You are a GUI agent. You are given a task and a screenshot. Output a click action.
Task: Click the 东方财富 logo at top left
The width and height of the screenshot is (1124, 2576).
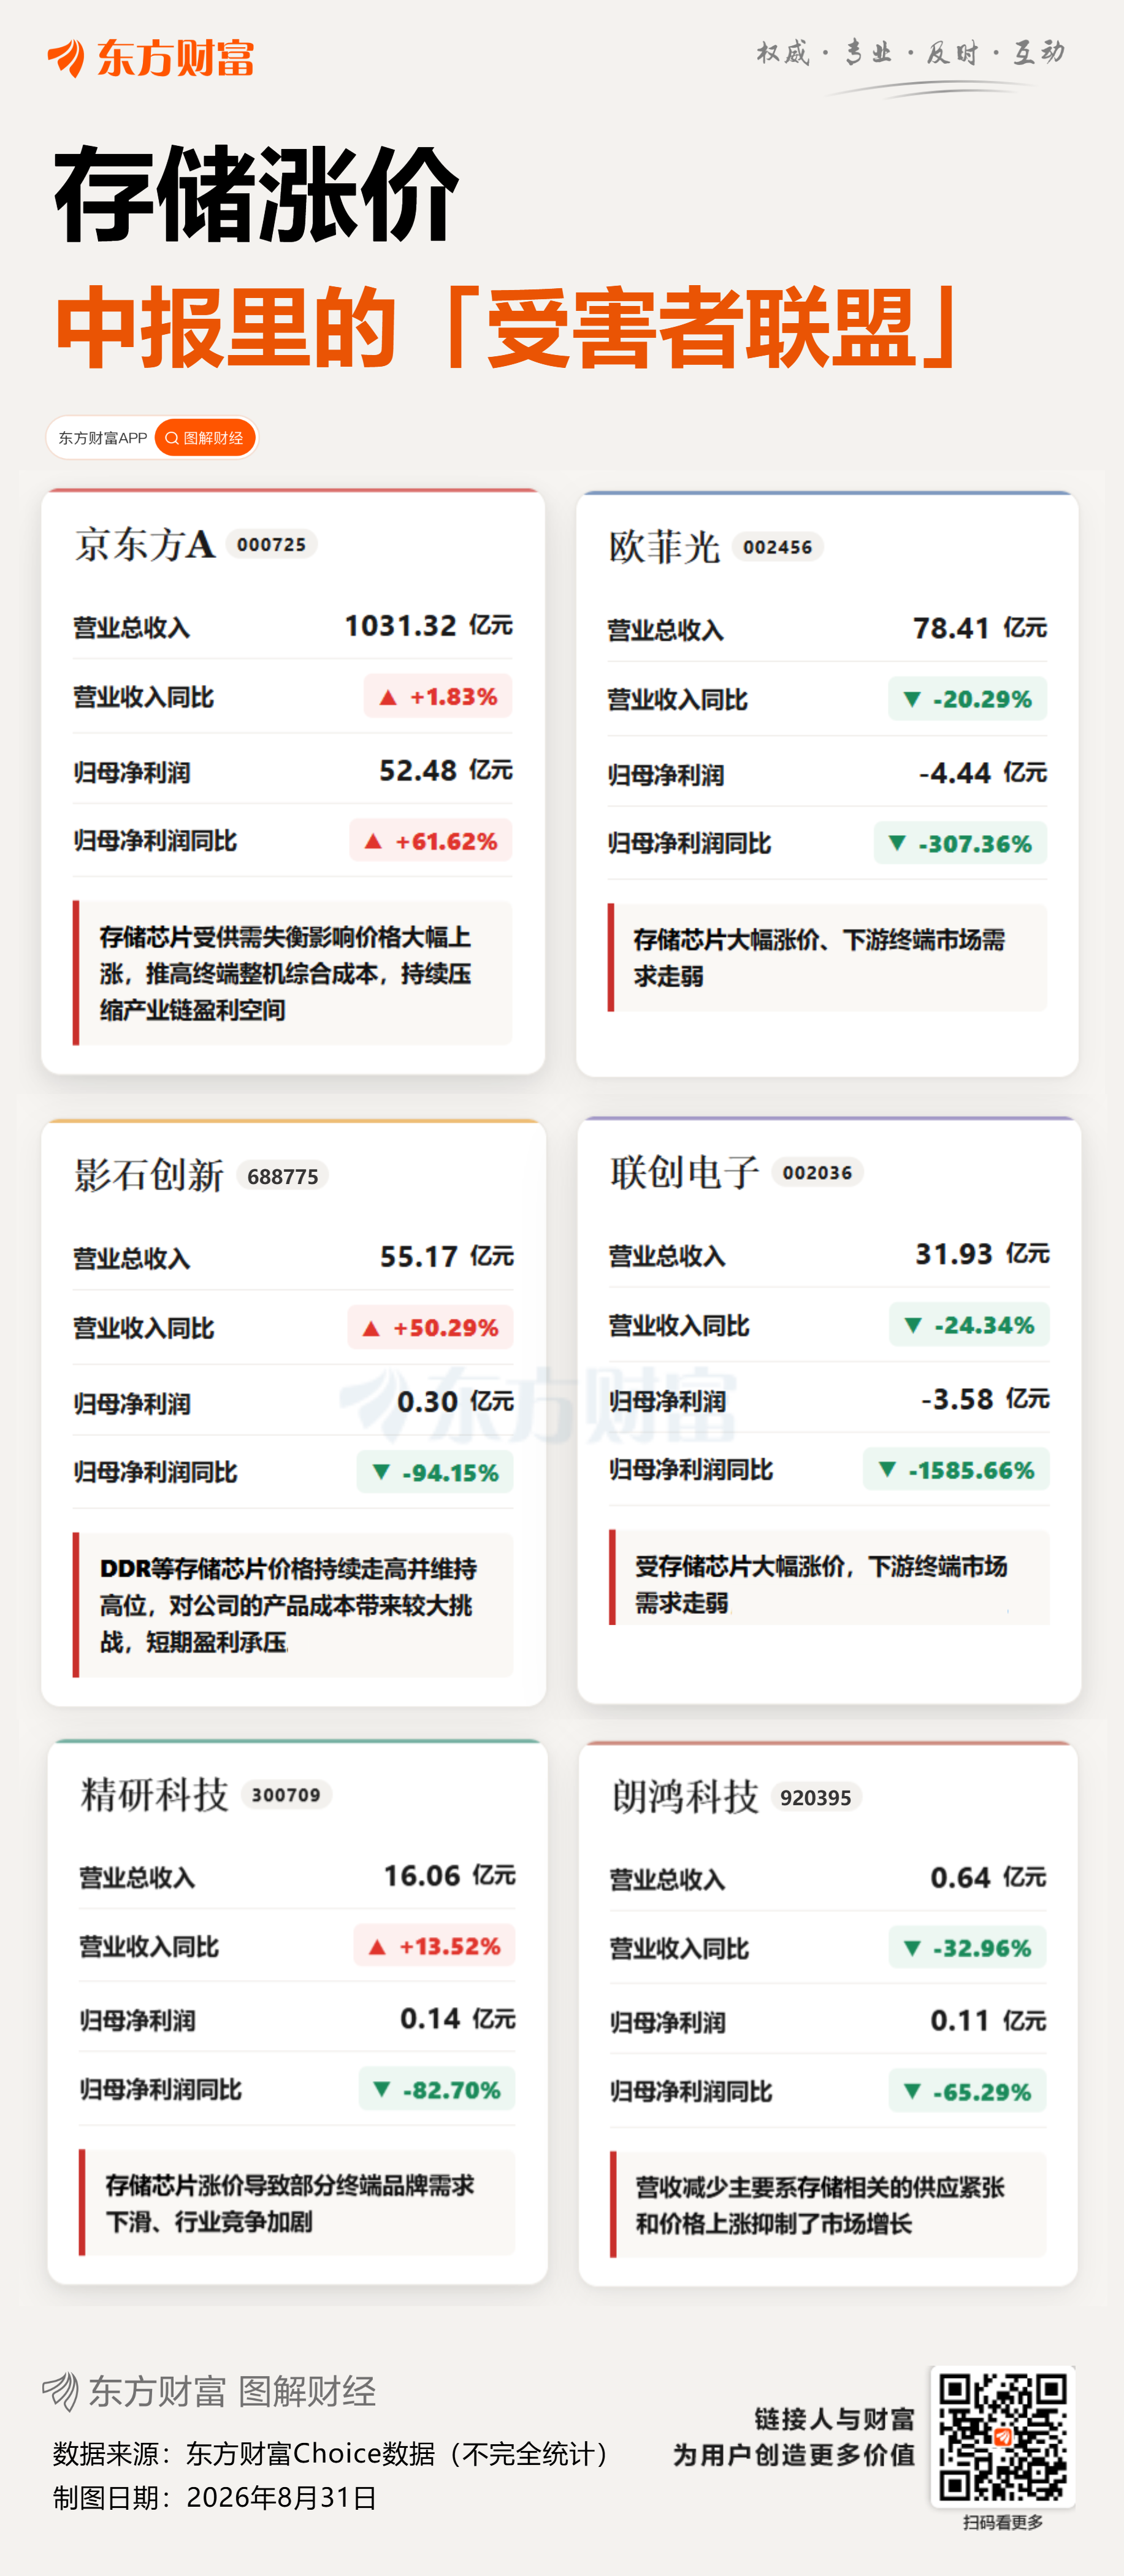tap(151, 58)
